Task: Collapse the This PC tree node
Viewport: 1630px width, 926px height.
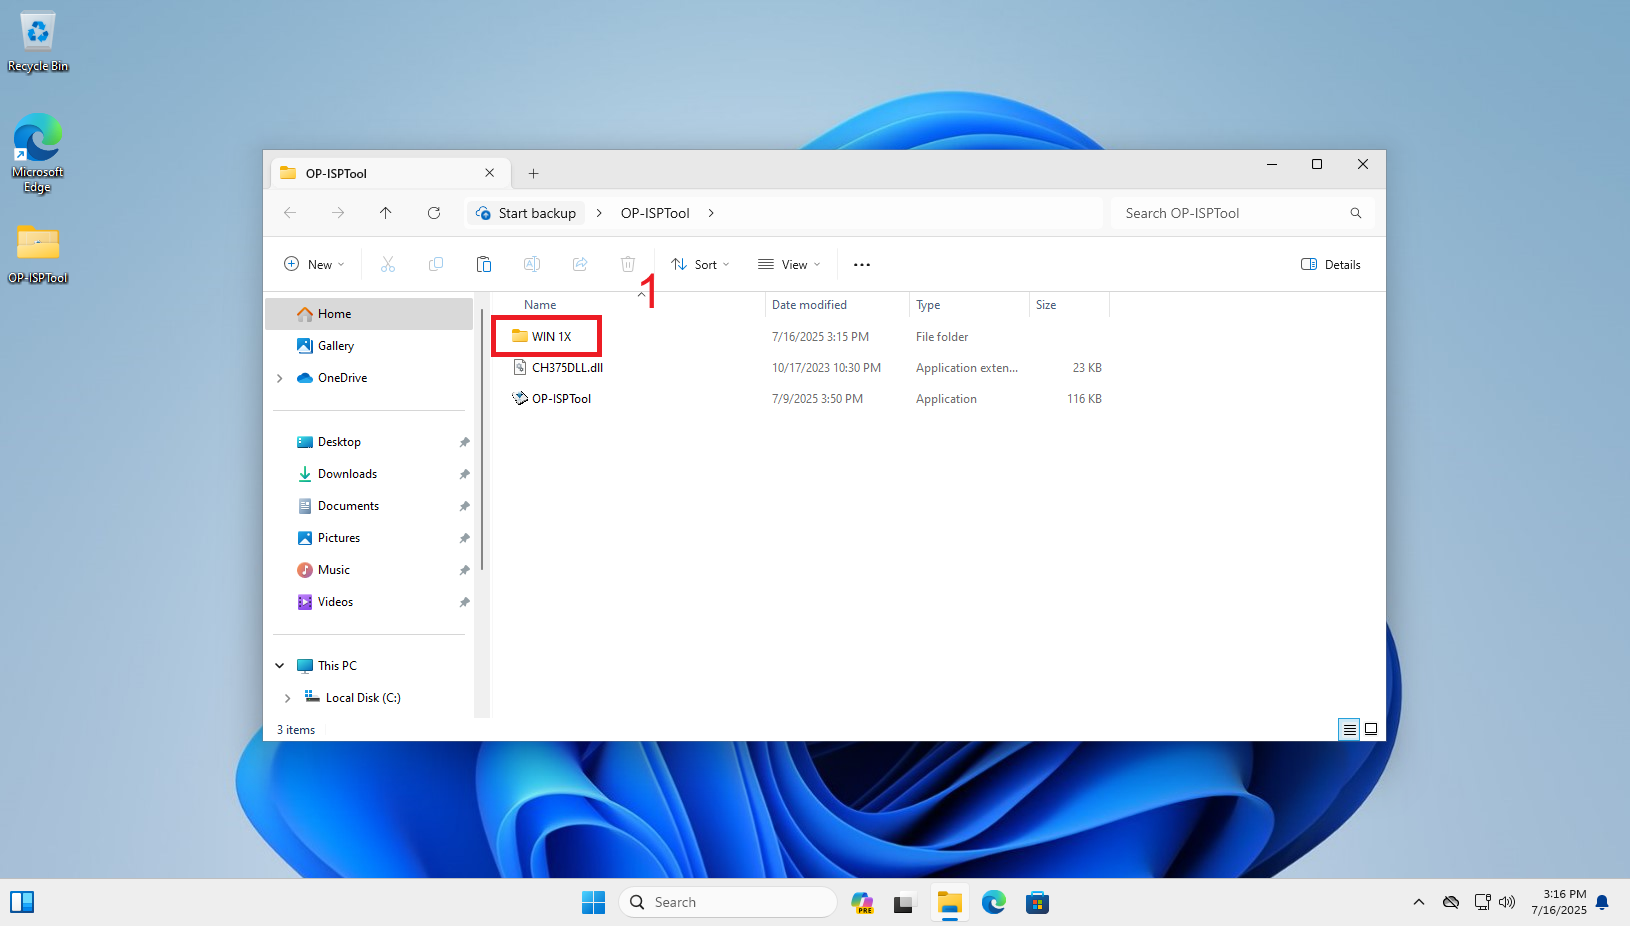Action: 280,666
